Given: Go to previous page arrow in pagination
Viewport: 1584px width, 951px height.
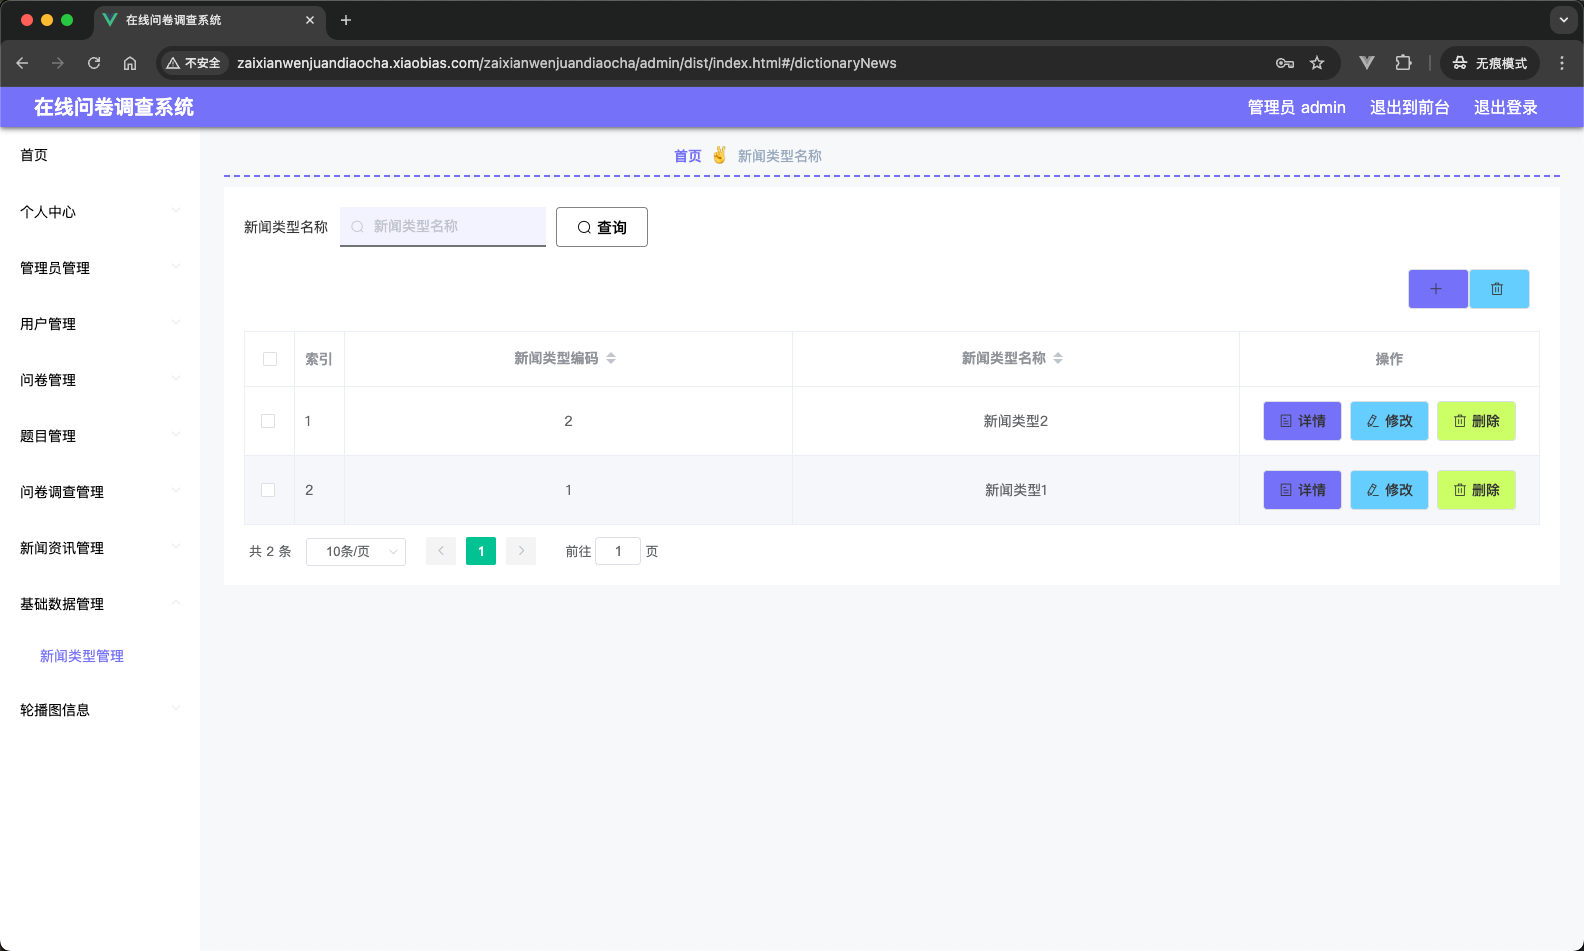Looking at the screenshot, I should [x=441, y=551].
